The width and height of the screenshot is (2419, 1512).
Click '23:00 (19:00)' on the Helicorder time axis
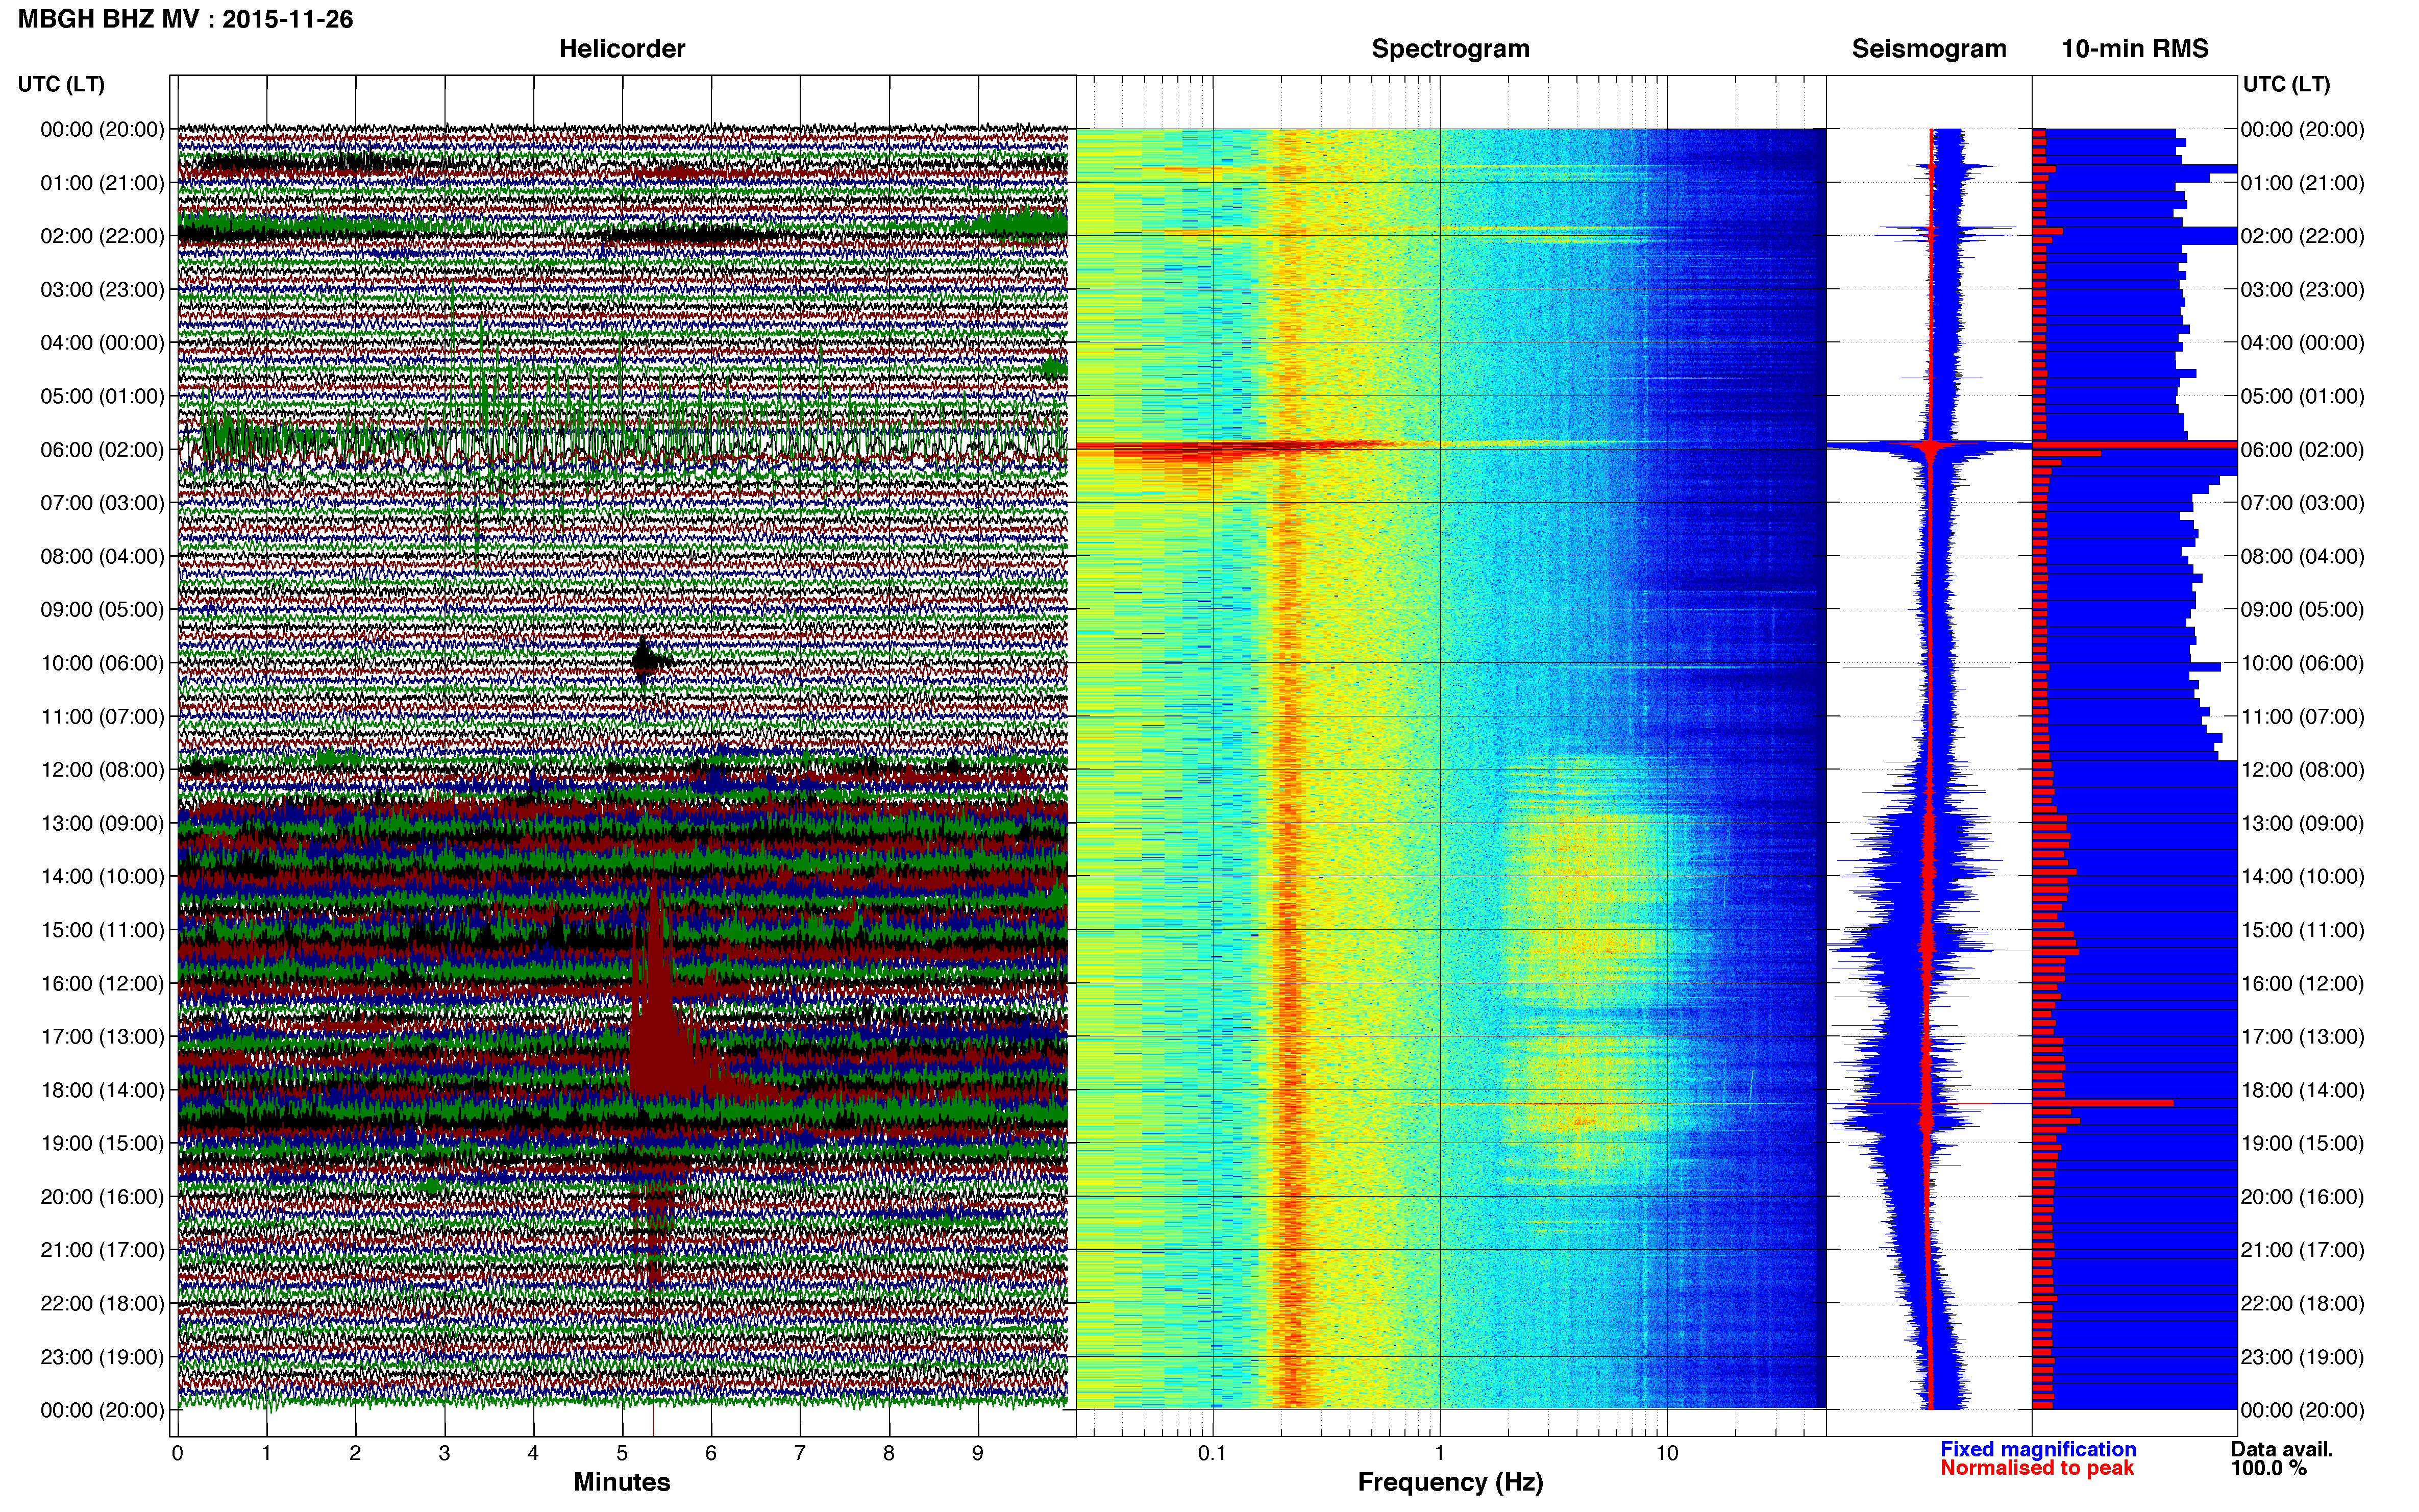point(102,1357)
